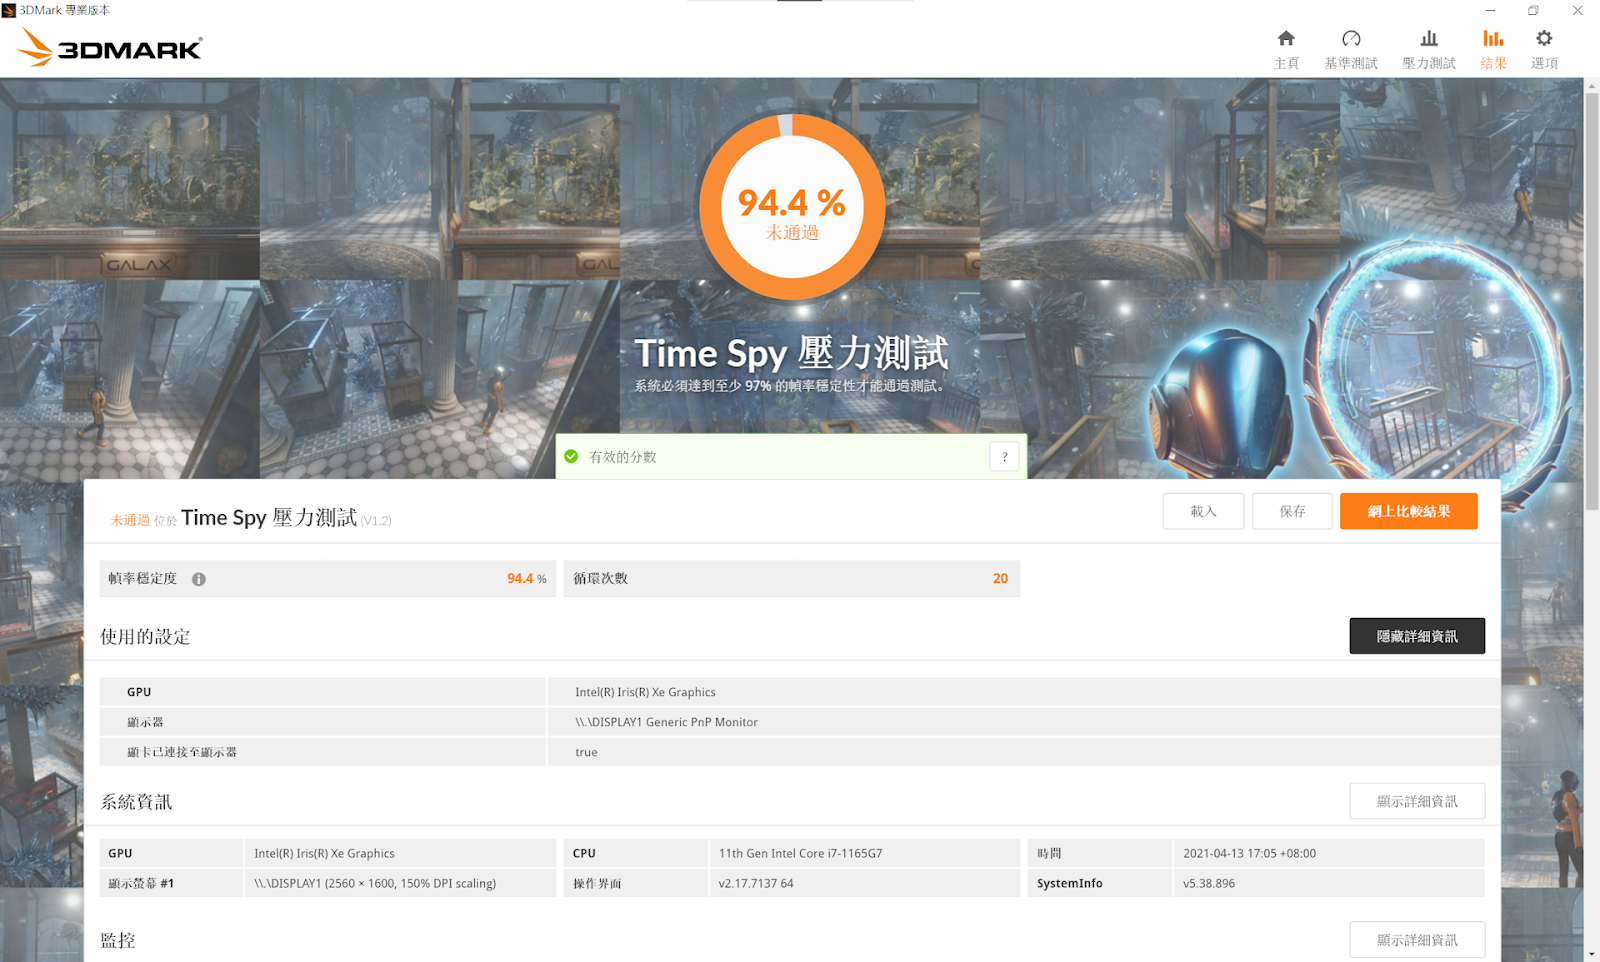The width and height of the screenshot is (1600, 962).
Task: Expand 系統資訊 with 顯示詳細資訊 button
Action: pos(1417,801)
